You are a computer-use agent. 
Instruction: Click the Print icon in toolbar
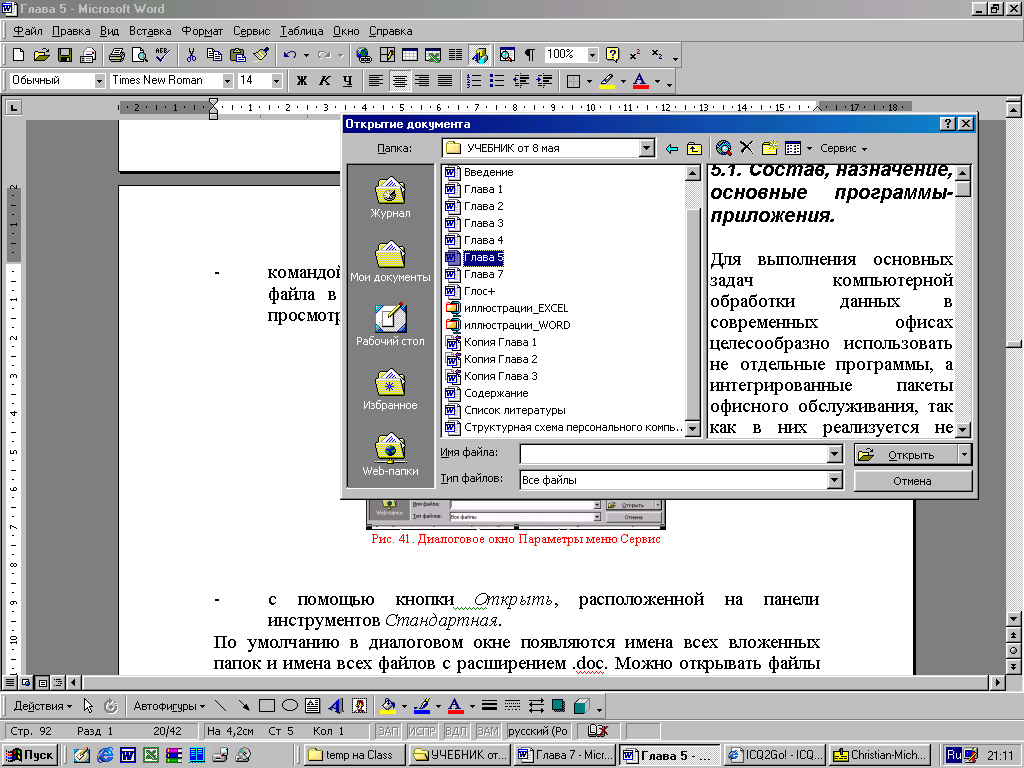117,55
